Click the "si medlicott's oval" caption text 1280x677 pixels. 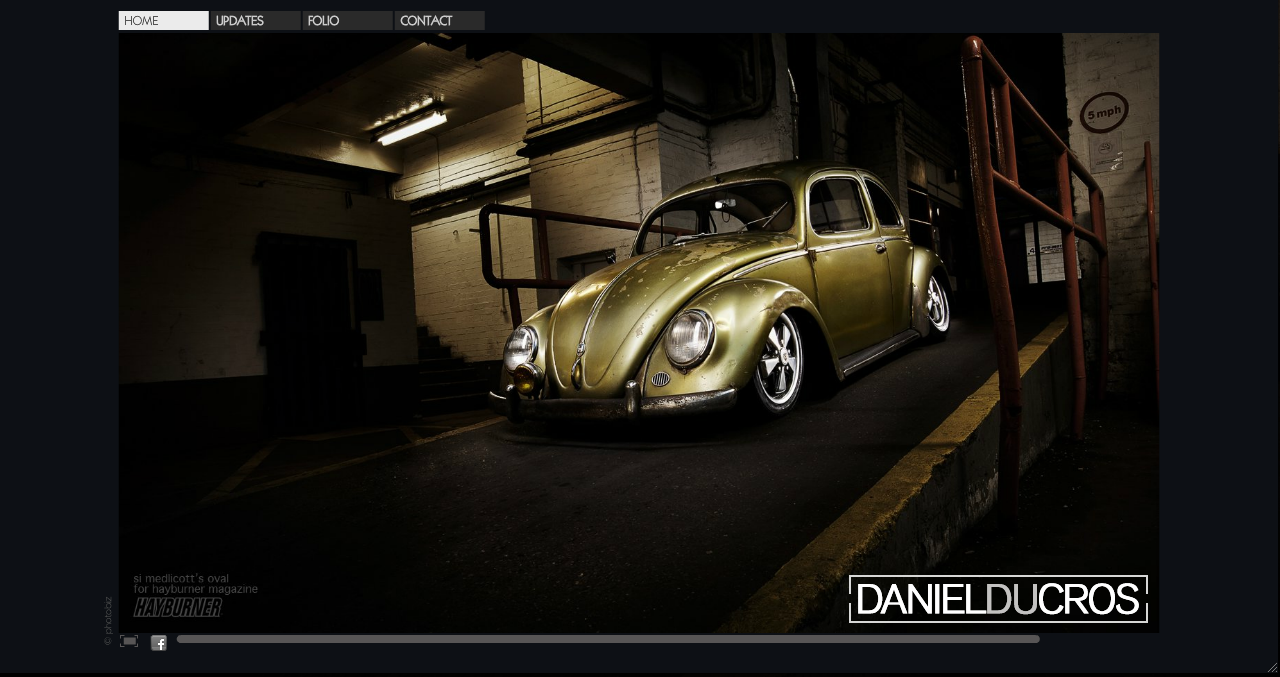(x=181, y=578)
